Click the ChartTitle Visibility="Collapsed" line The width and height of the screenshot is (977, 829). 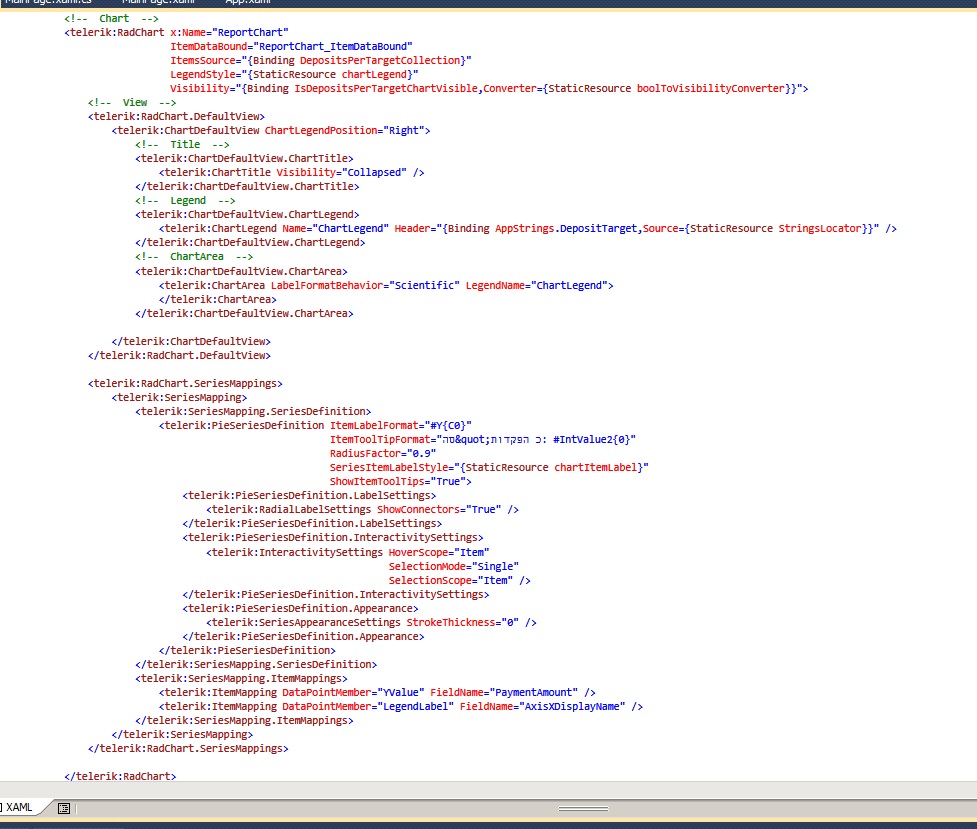292,172
